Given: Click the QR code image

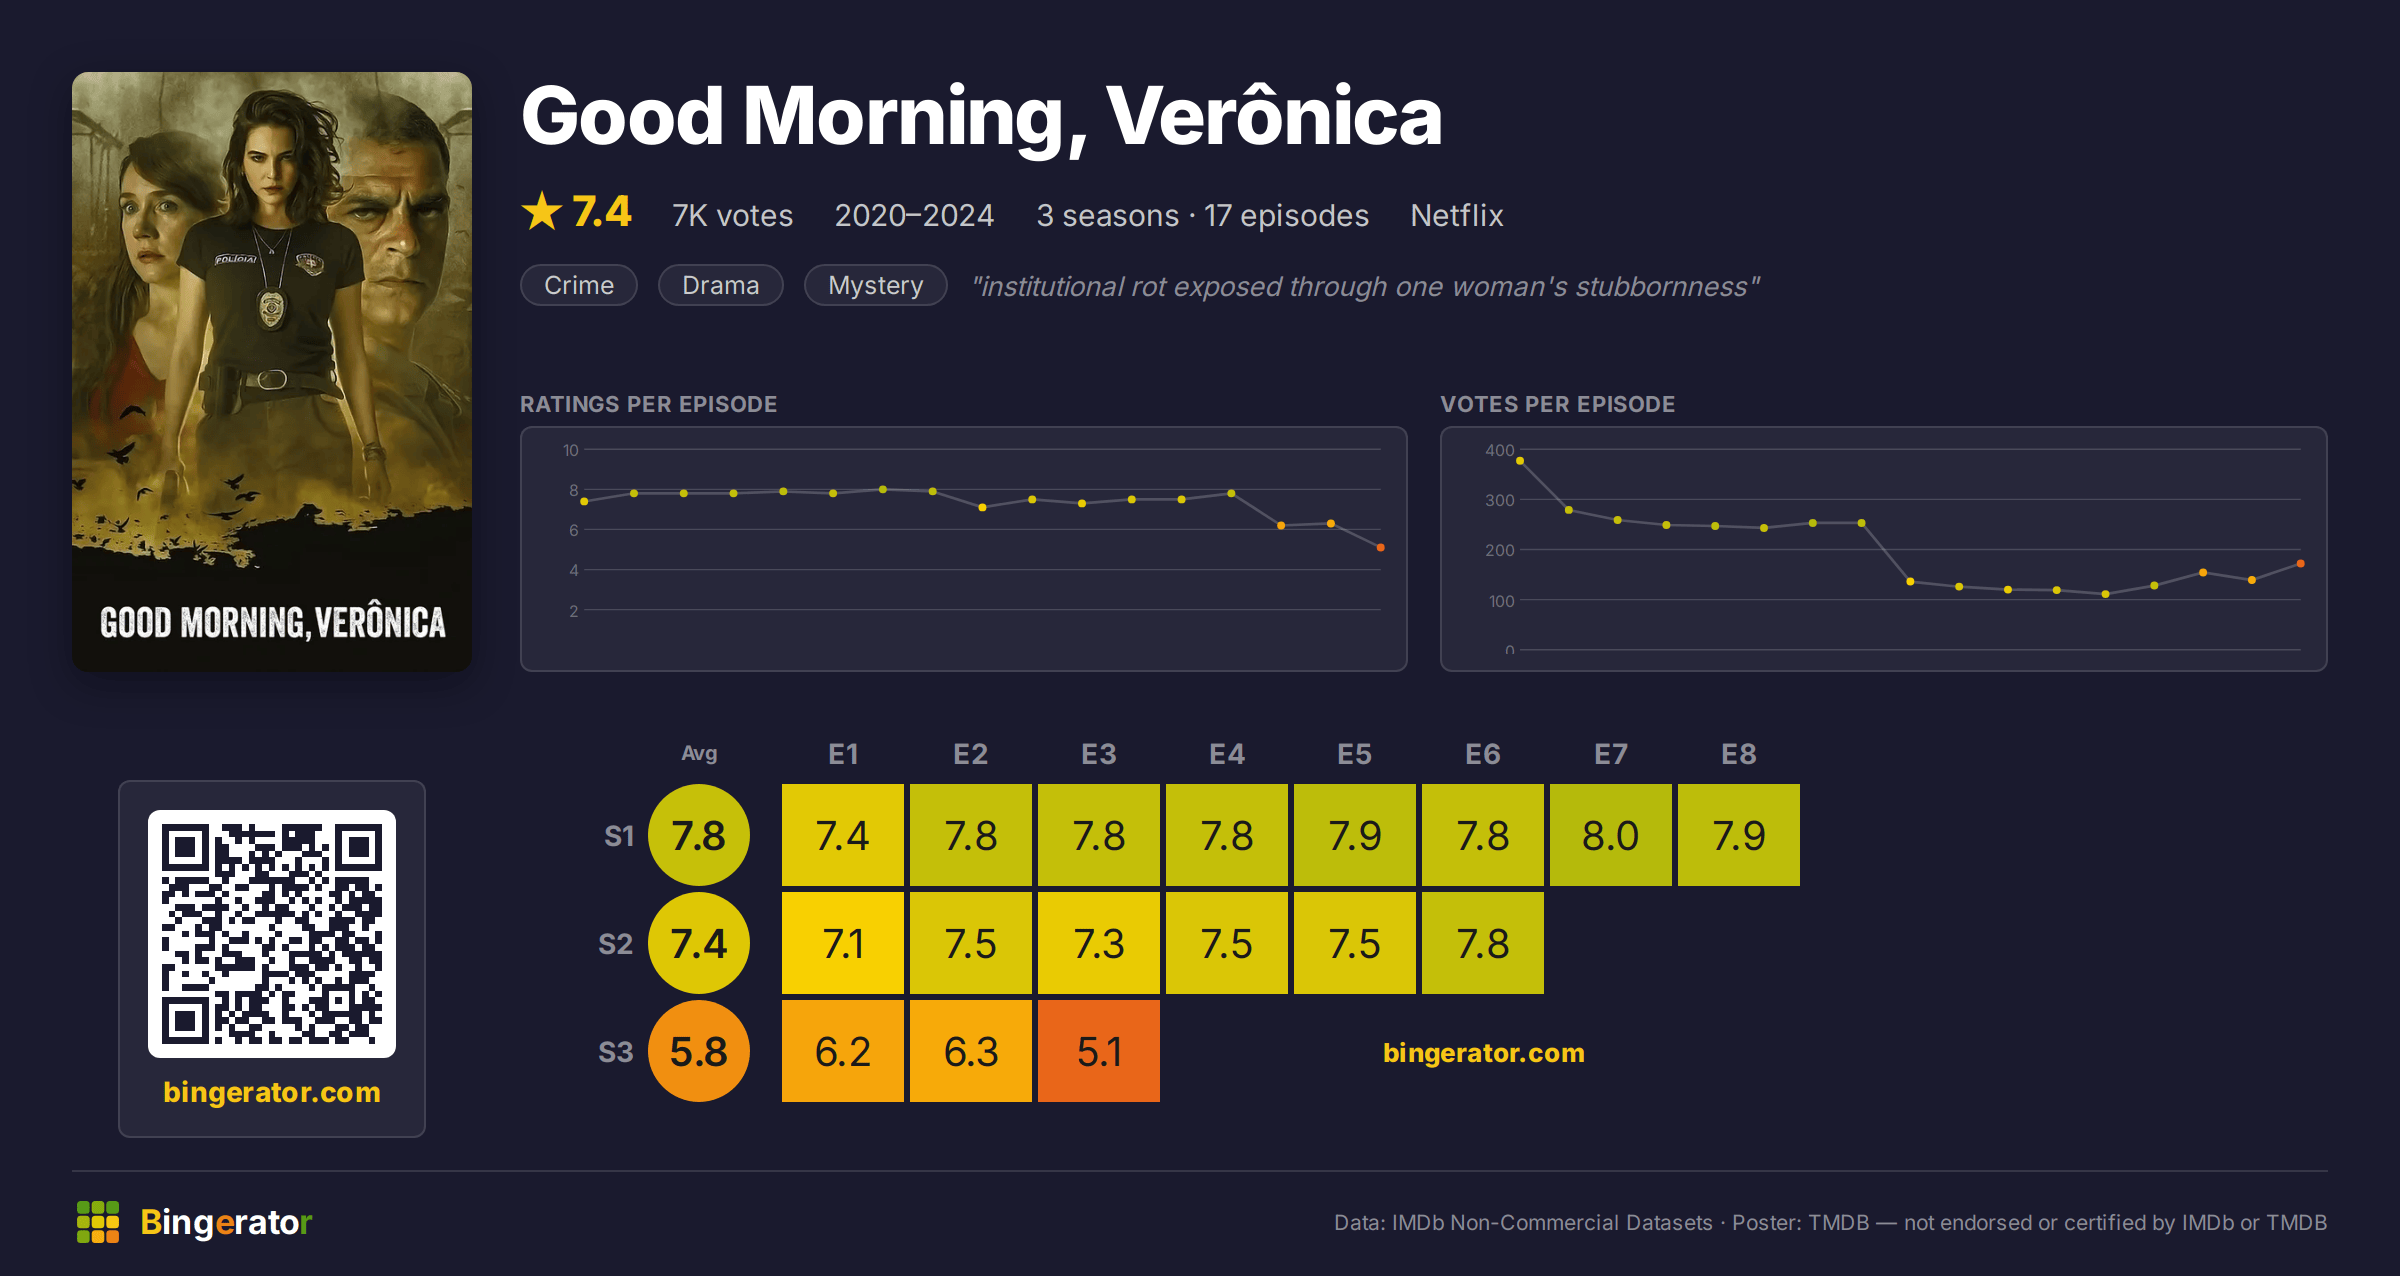Looking at the screenshot, I should pyautogui.click(x=272, y=934).
